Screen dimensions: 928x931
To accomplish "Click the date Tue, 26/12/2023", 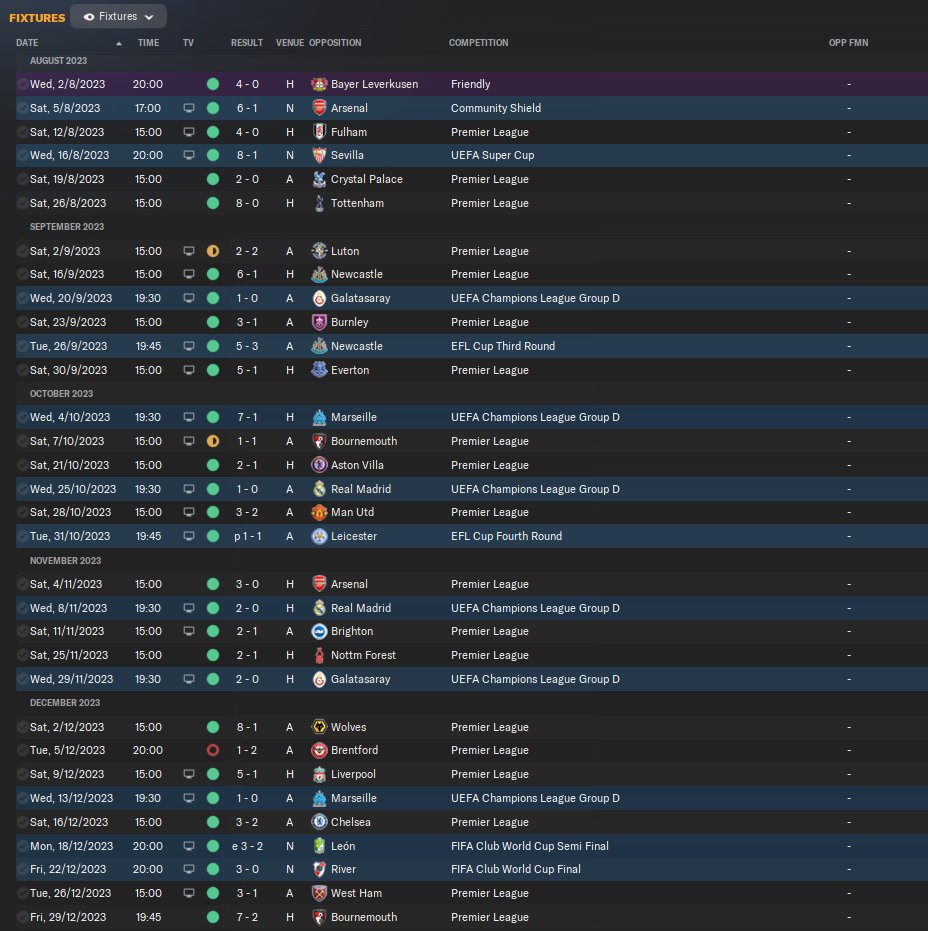I will (71, 894).
